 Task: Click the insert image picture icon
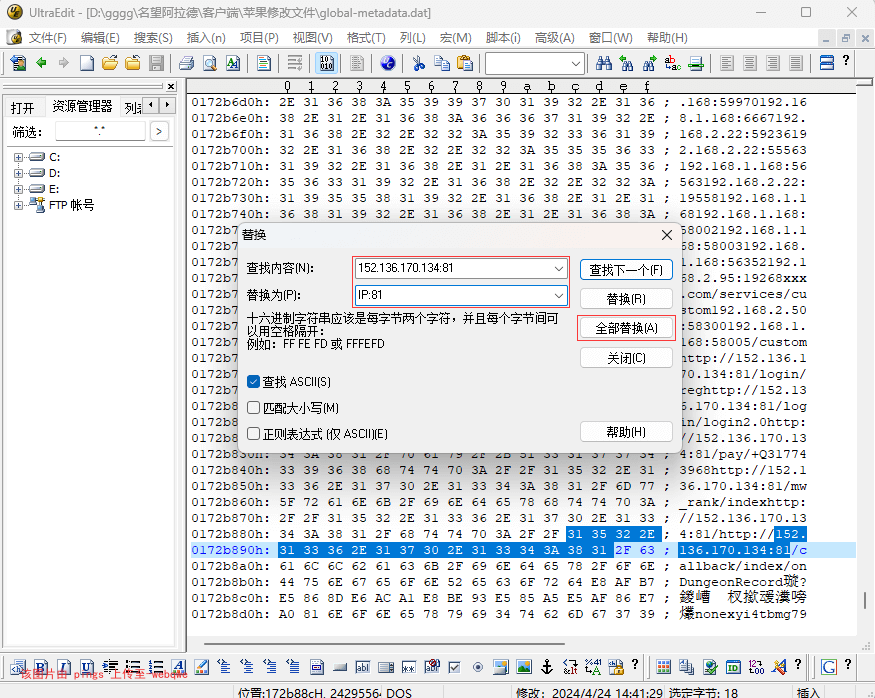(523, 666)
